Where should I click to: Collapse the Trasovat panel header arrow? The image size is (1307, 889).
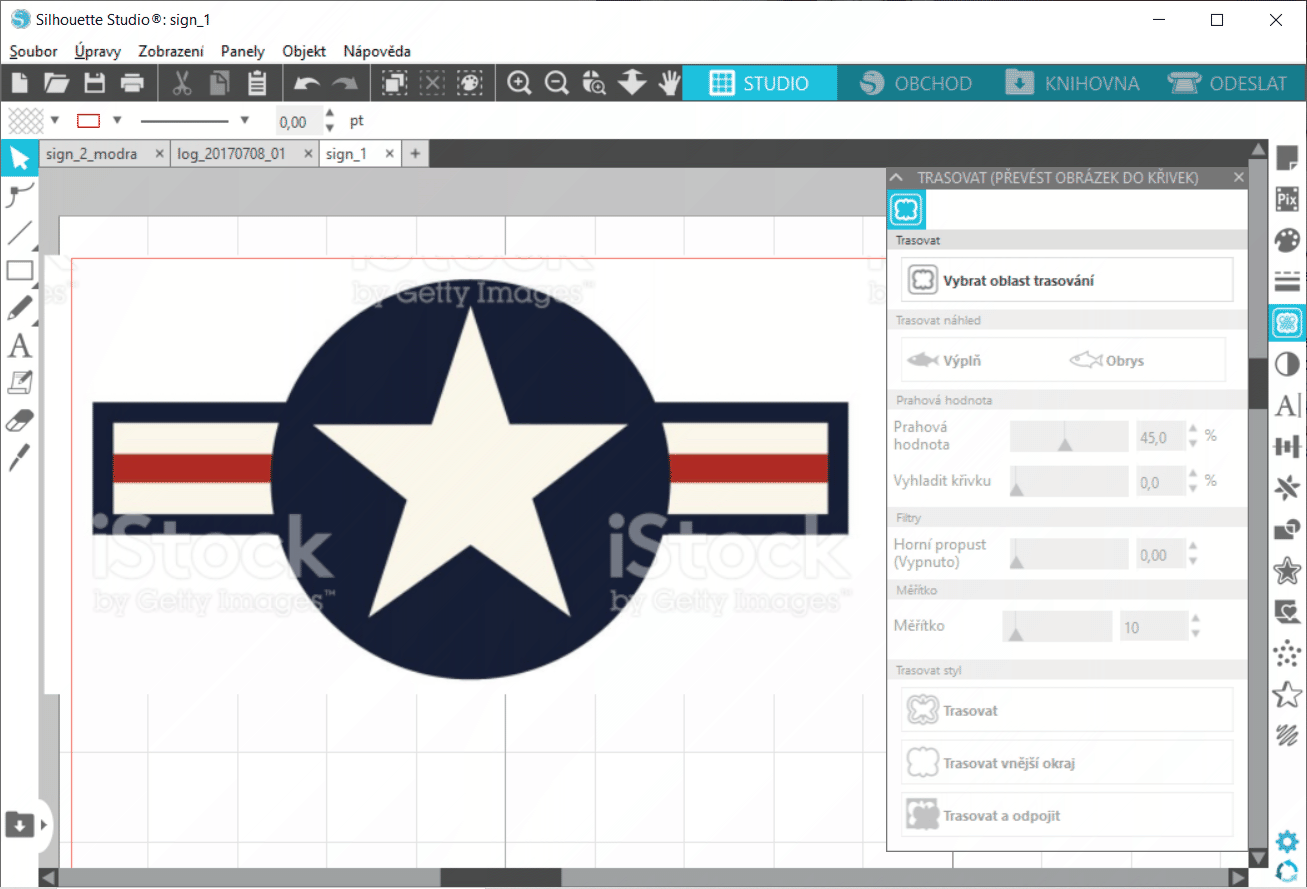[x=897, y=177]
